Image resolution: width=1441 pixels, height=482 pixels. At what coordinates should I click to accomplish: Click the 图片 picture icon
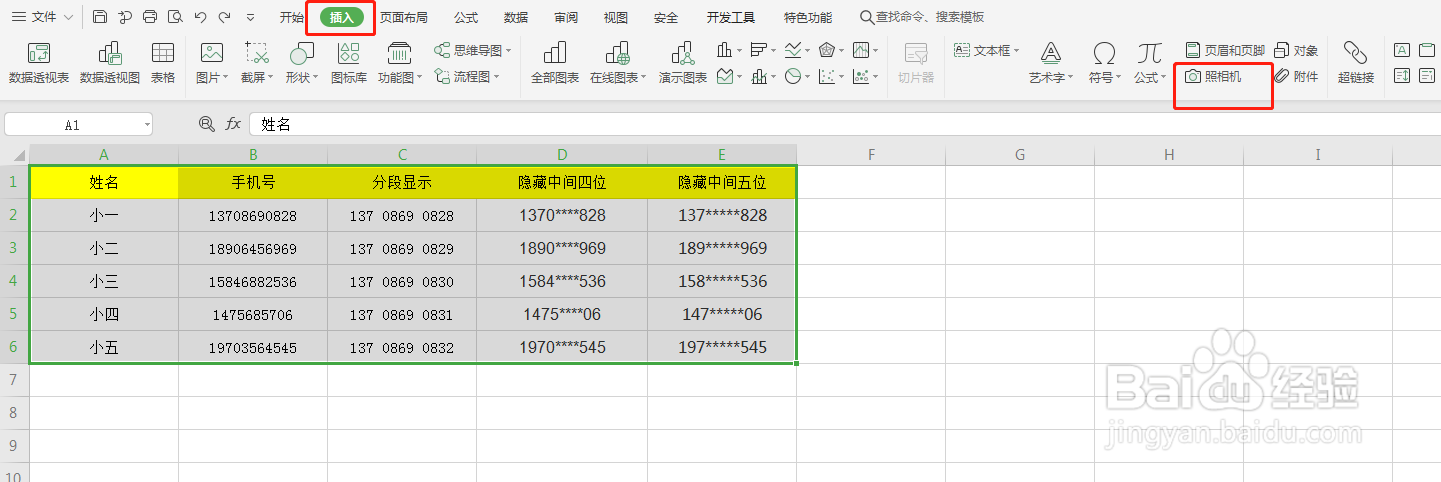pyautogui.click(x=211, y=53)
